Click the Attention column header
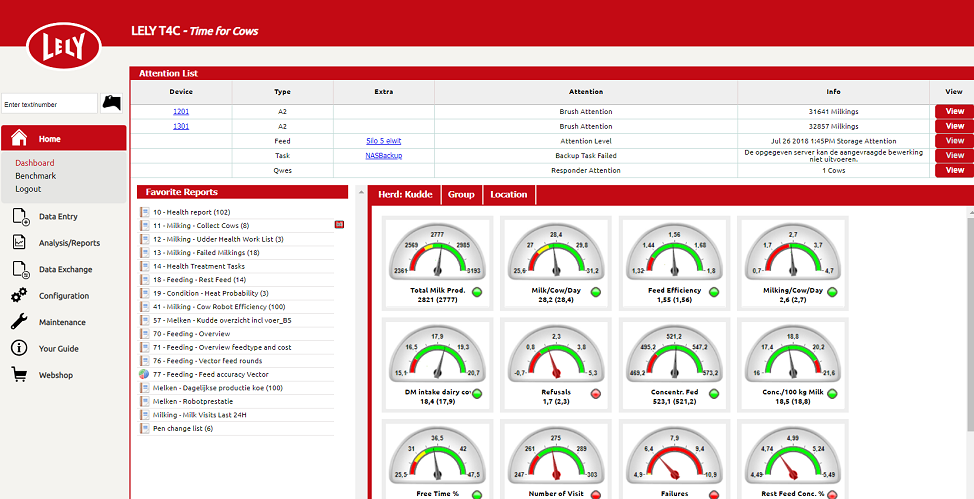 click(586, 92)
